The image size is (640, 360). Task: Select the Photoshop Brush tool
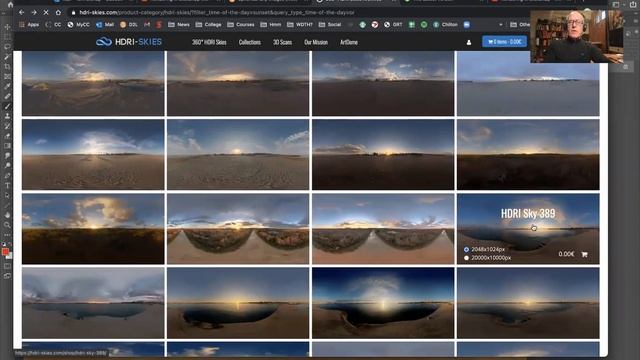(x=7, y=106)
